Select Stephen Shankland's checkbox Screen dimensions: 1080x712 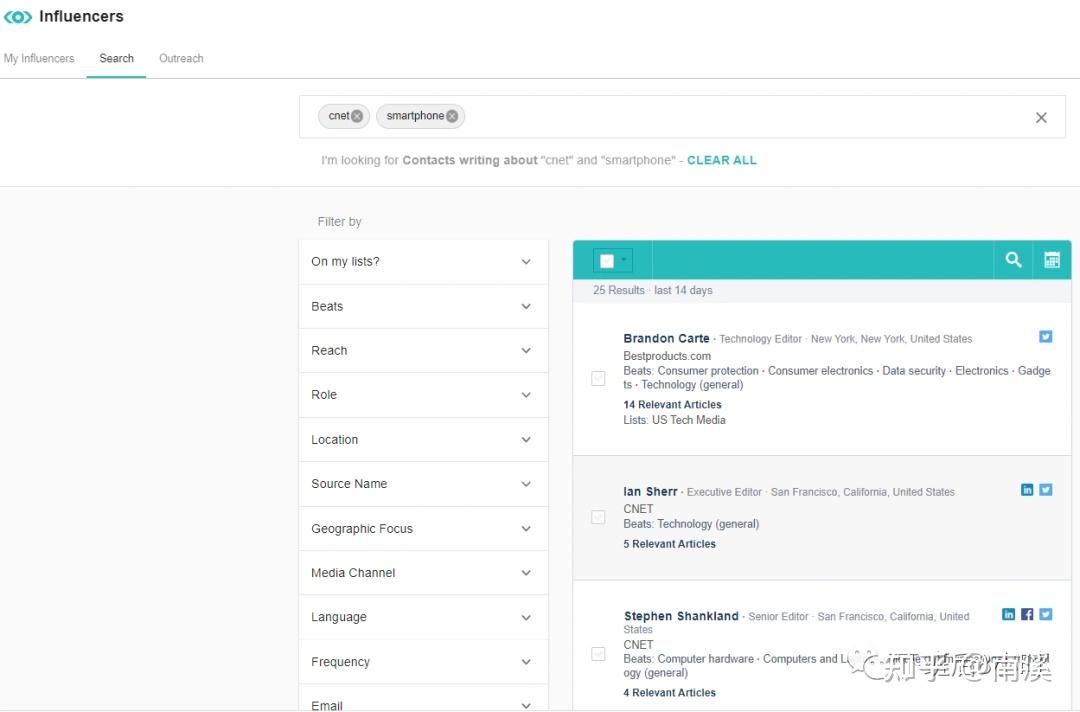(x=598, y=653)
